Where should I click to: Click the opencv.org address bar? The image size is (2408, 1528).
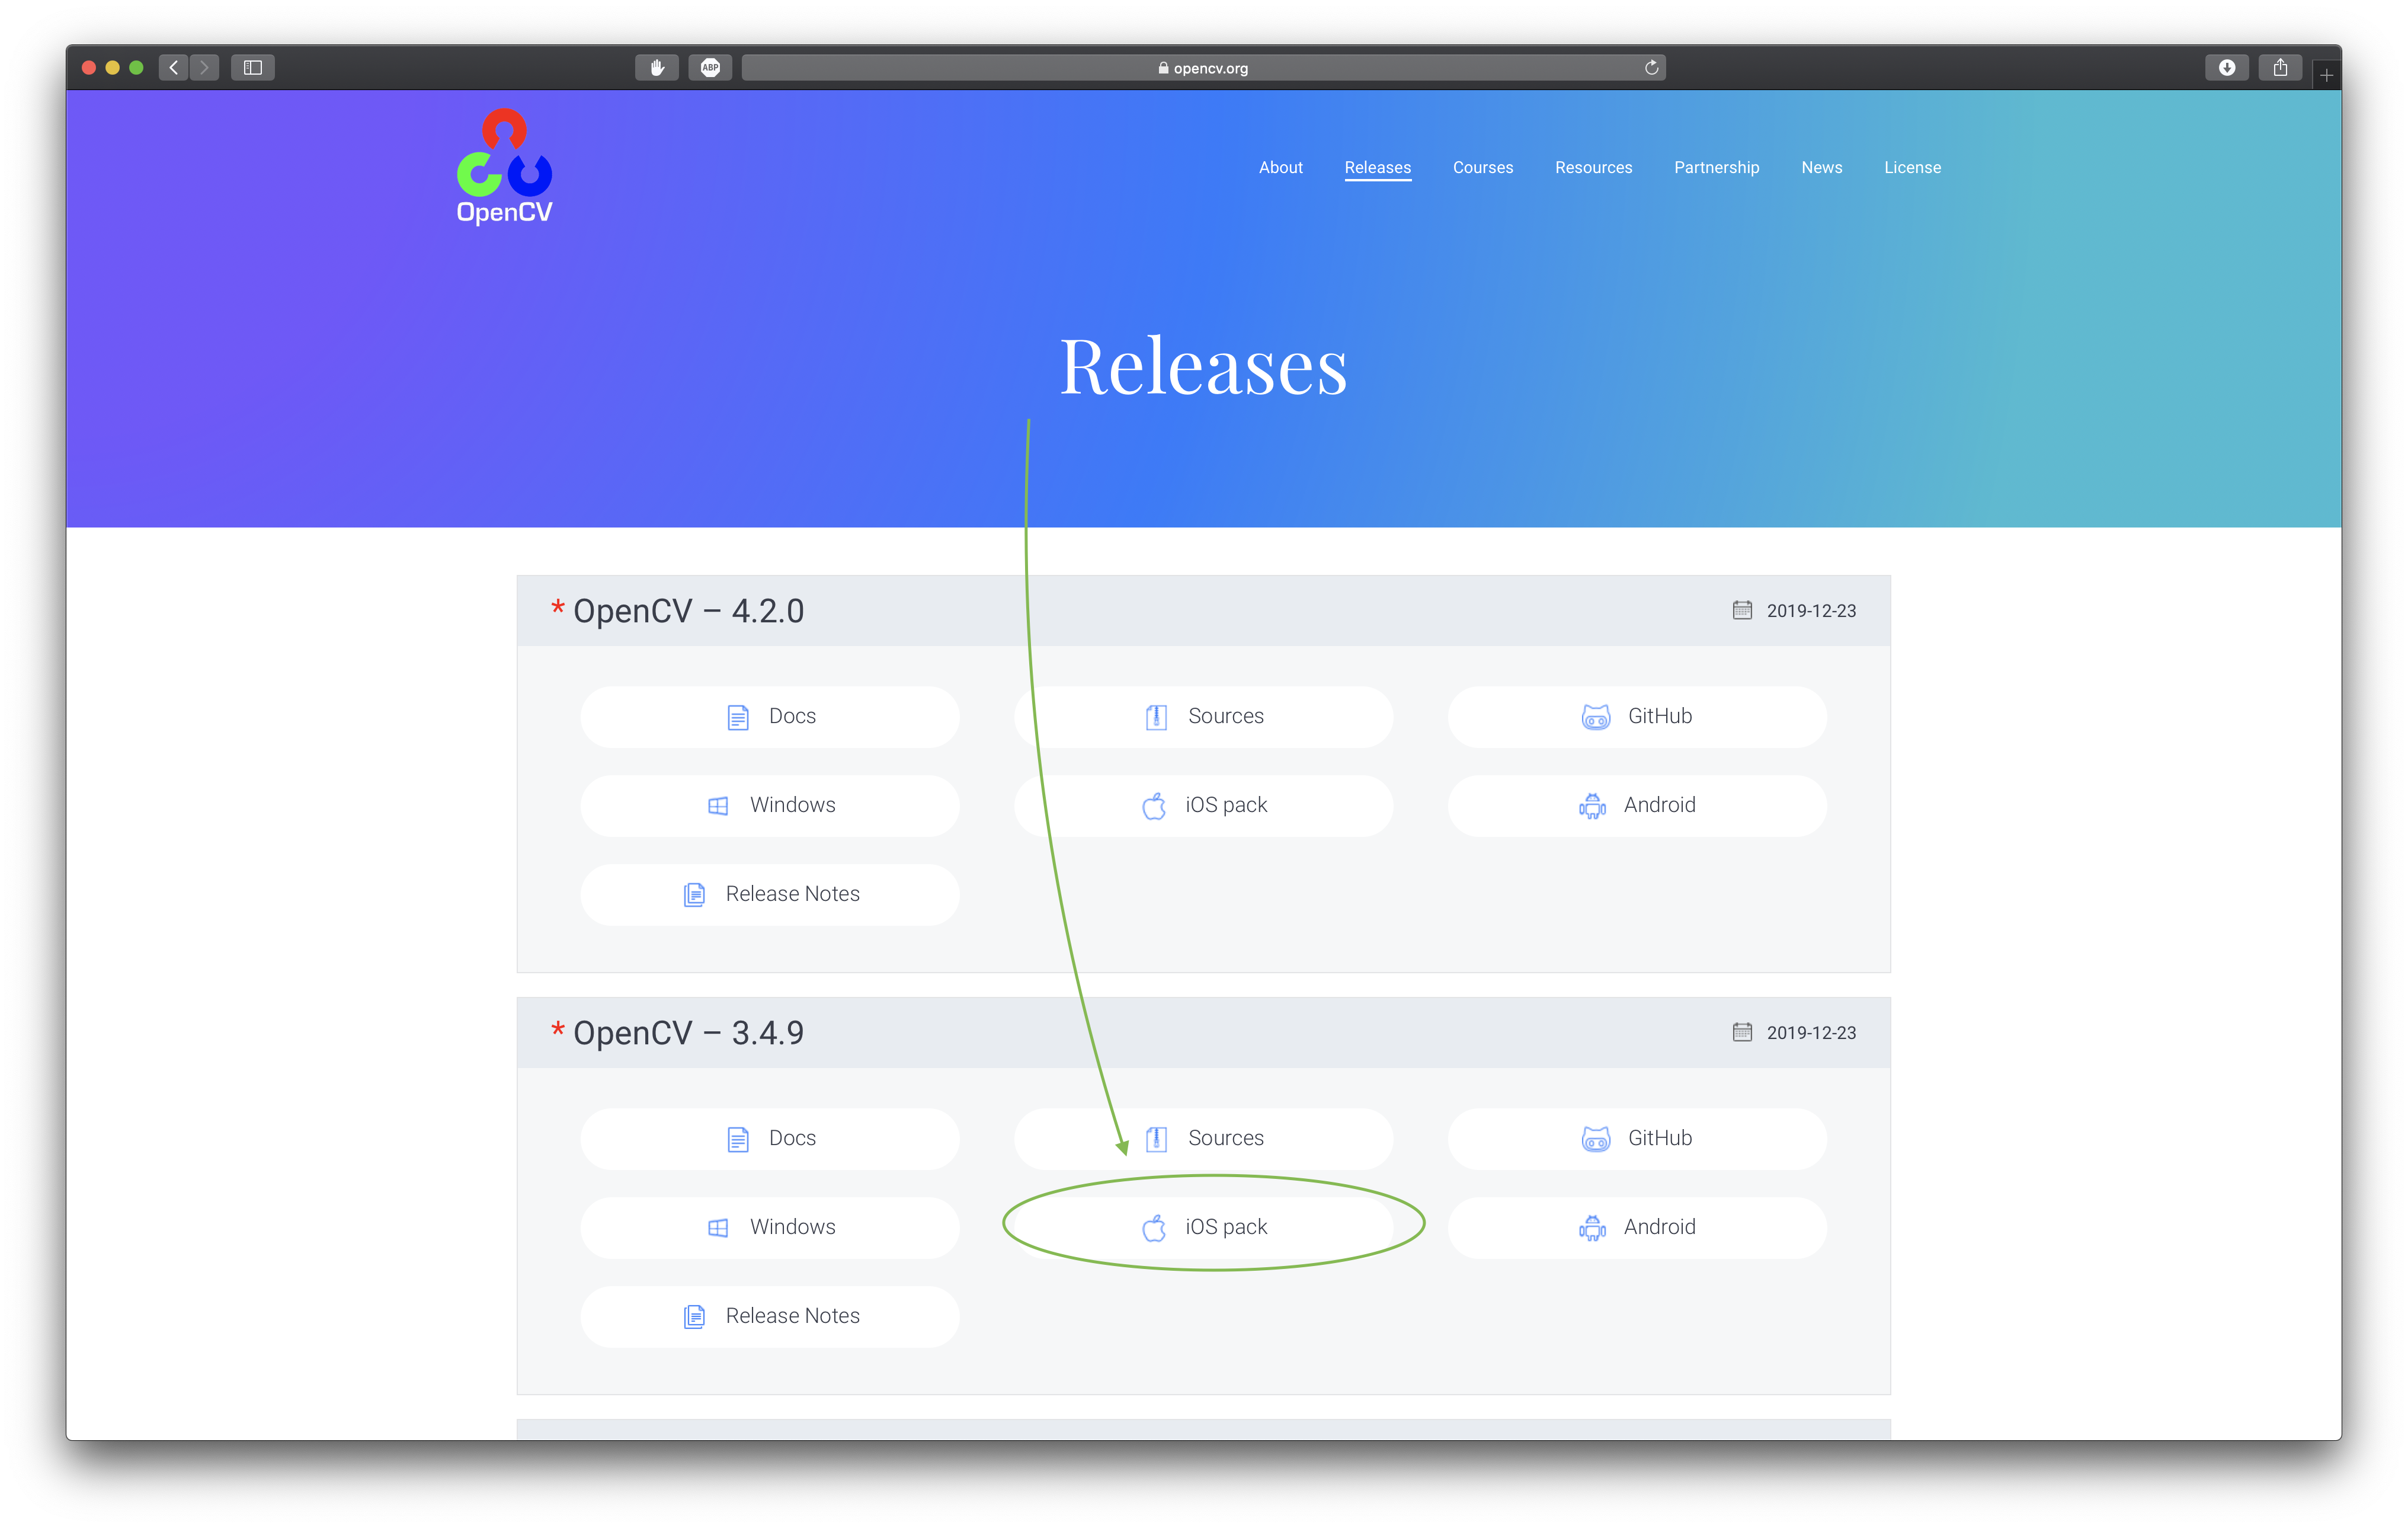[x=1202, y=68]
